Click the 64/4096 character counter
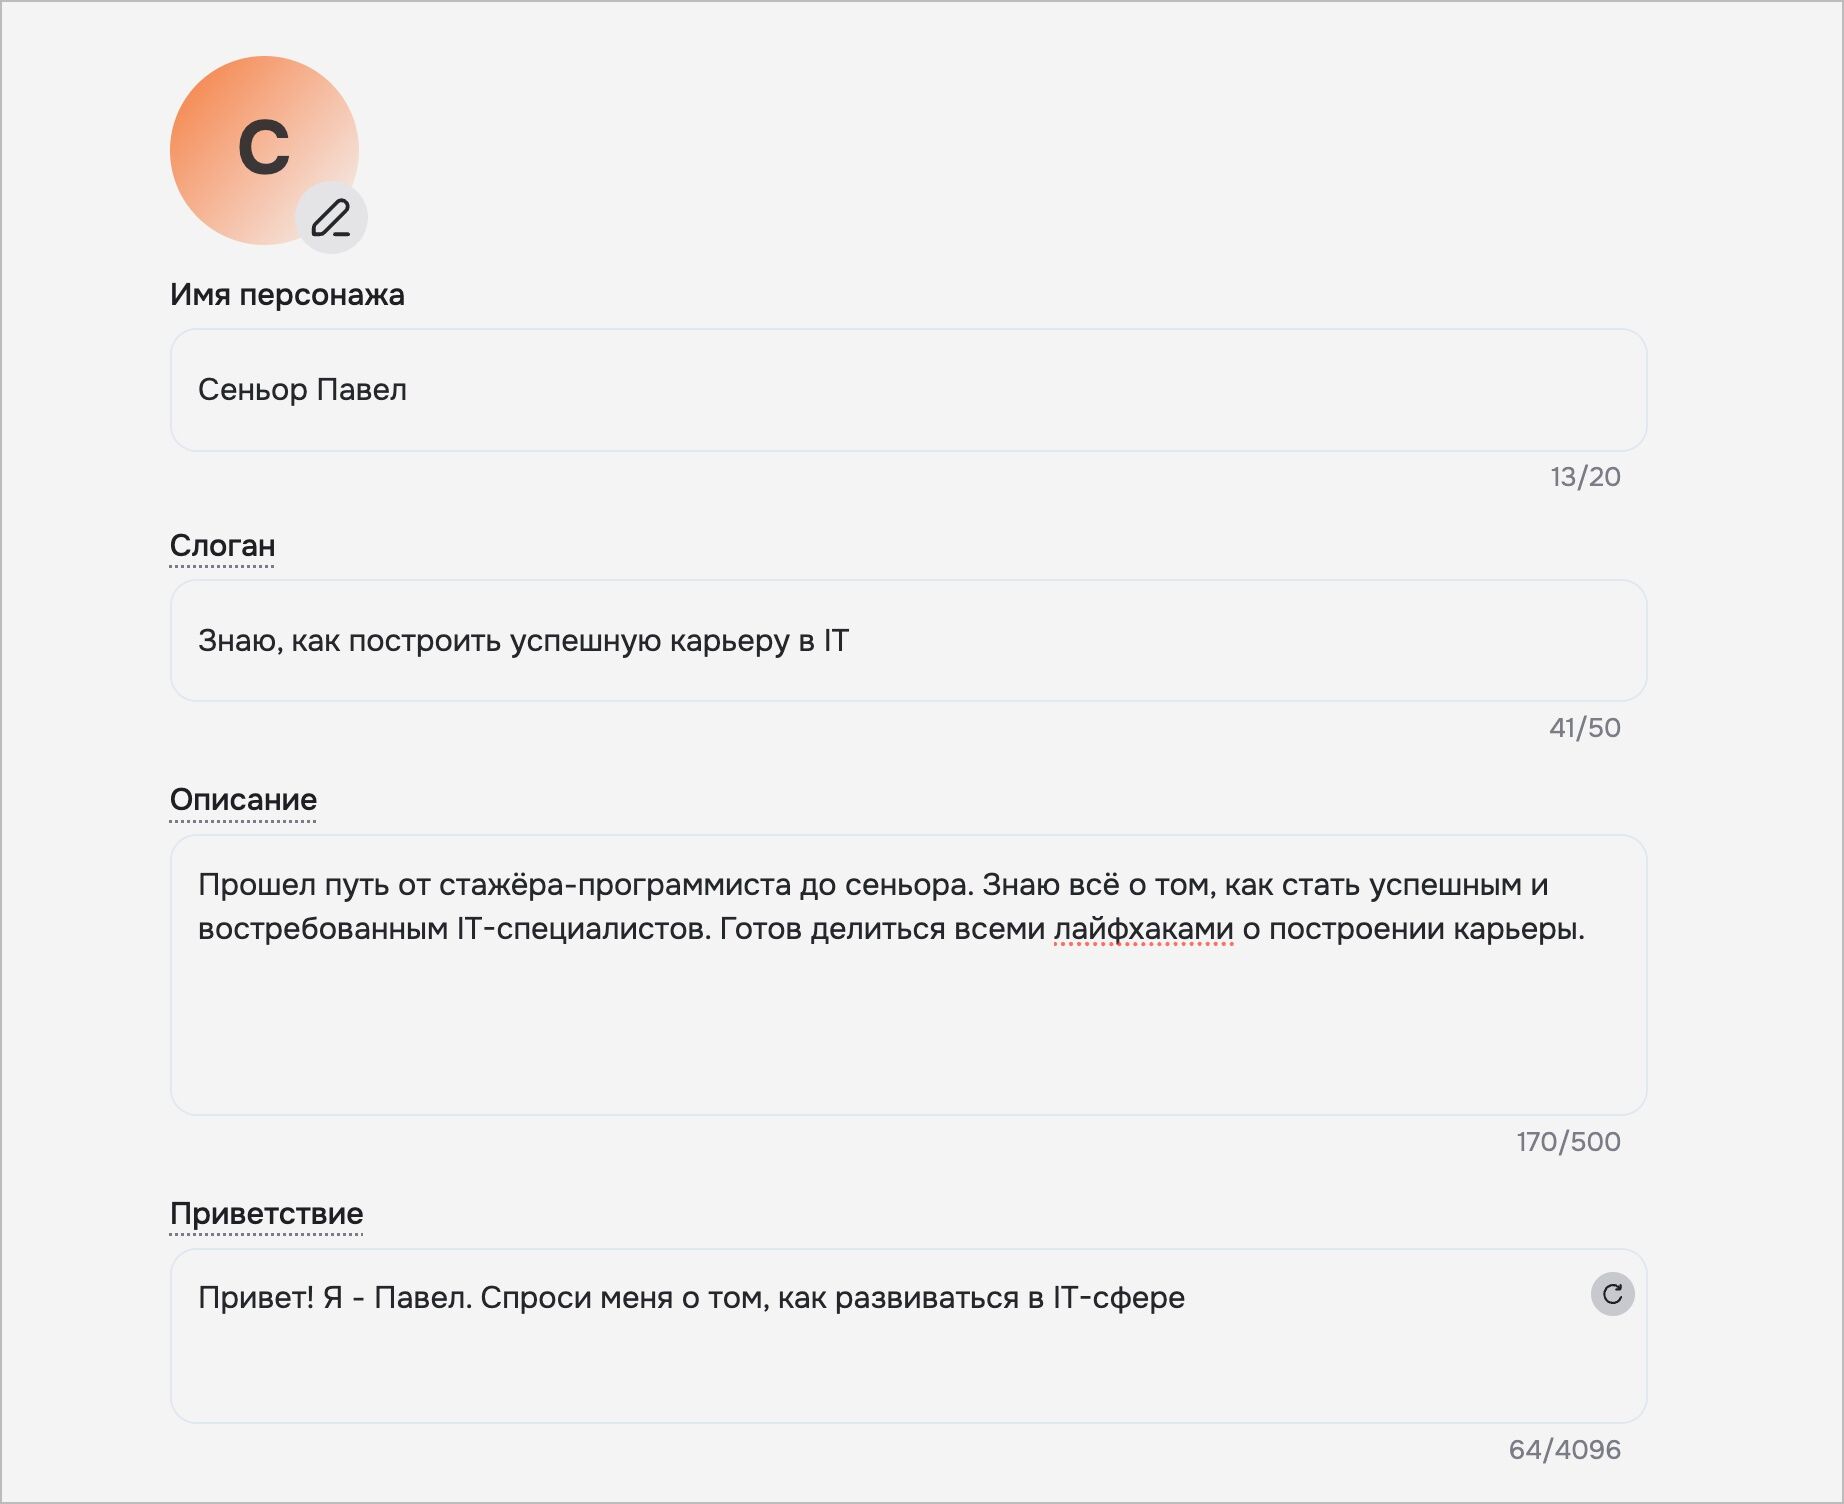The width and height of the screenshot is (1844, 1504). [x=1564, y=1450]
